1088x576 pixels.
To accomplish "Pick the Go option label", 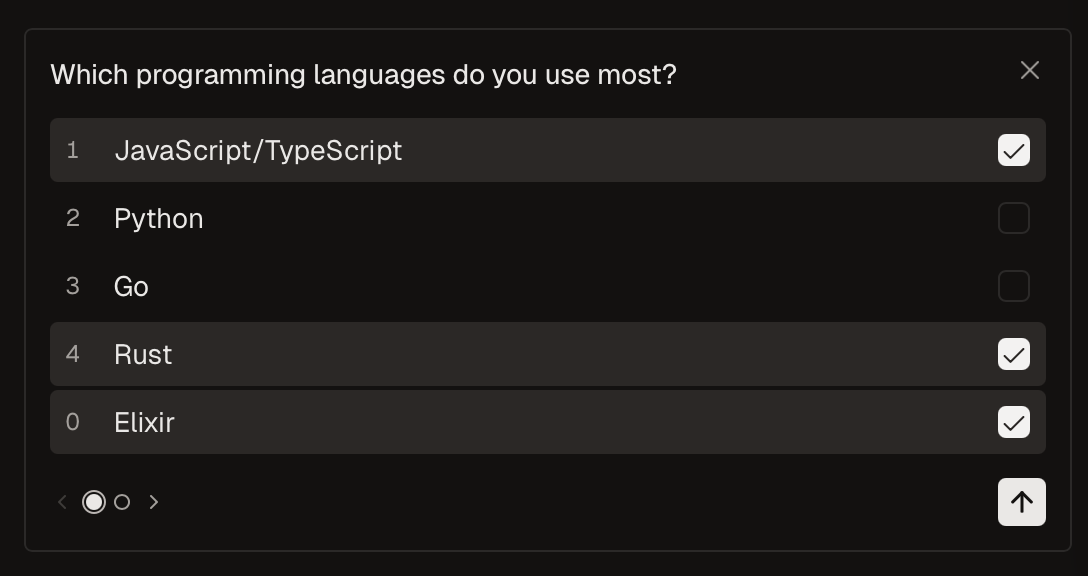I will pos(131,286).
